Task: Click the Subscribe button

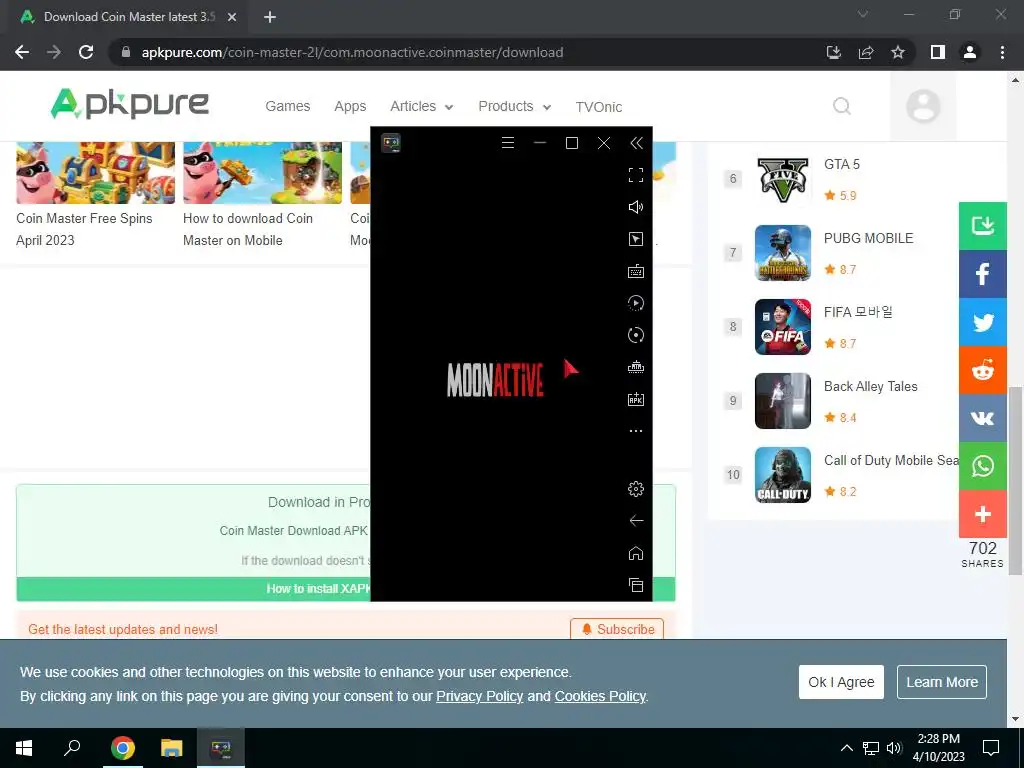Action: pyautogui.click(x=617, y=629)
